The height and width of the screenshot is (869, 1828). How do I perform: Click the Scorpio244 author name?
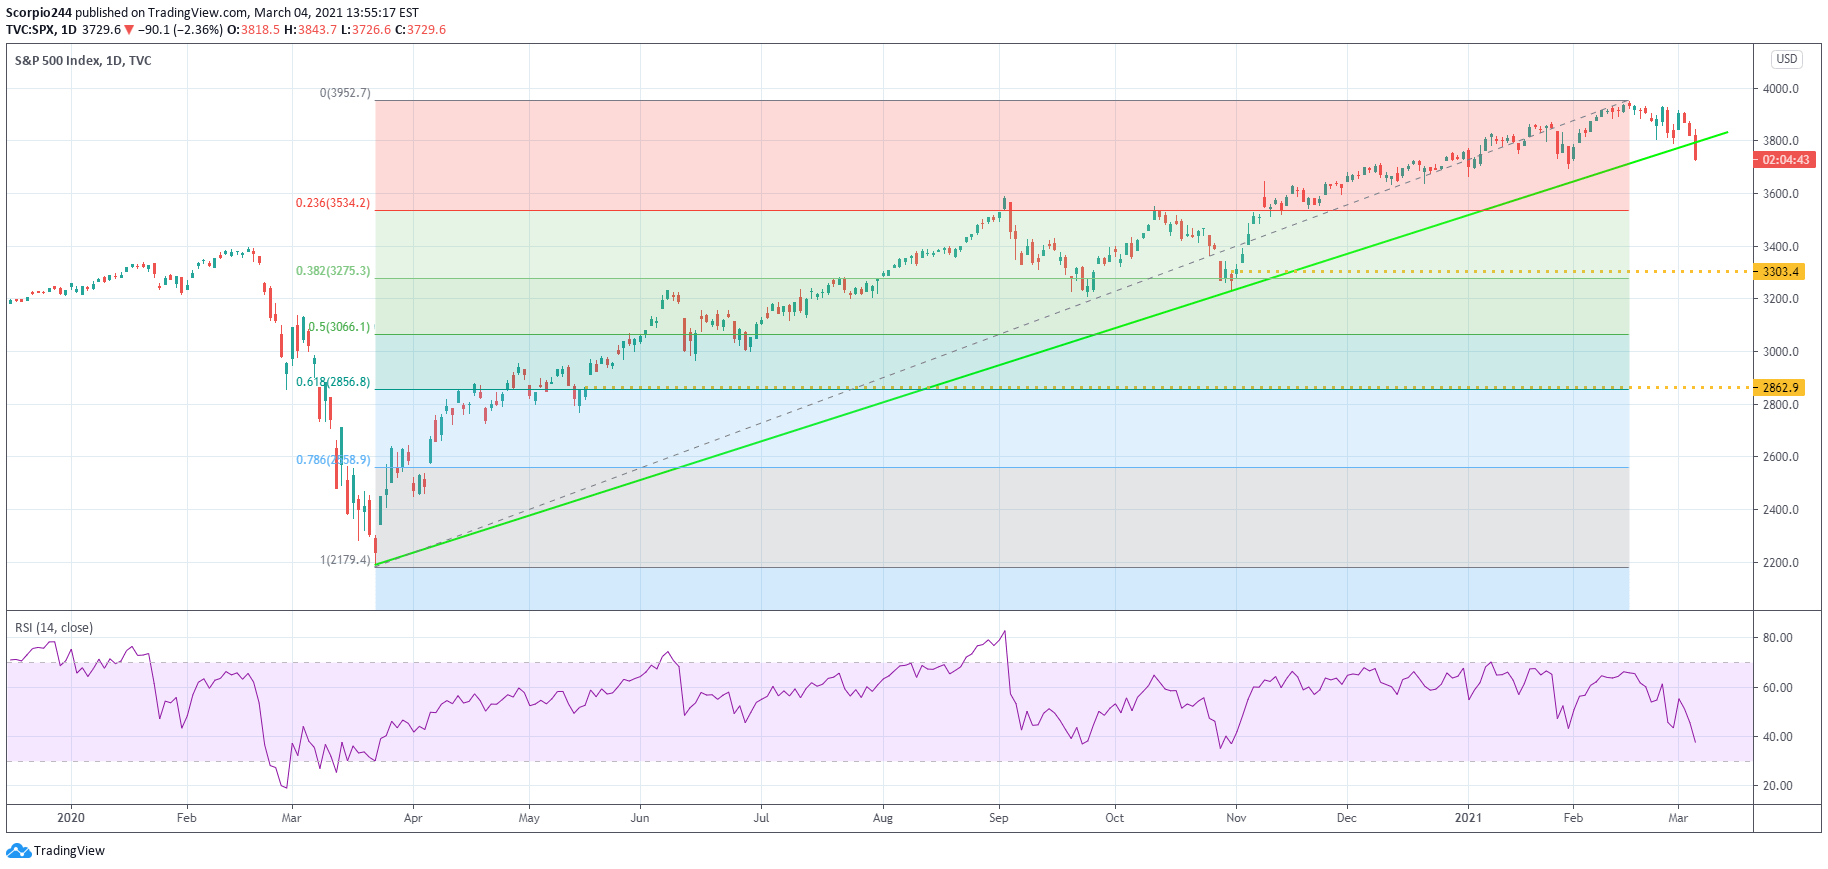[x=39, y=13]
